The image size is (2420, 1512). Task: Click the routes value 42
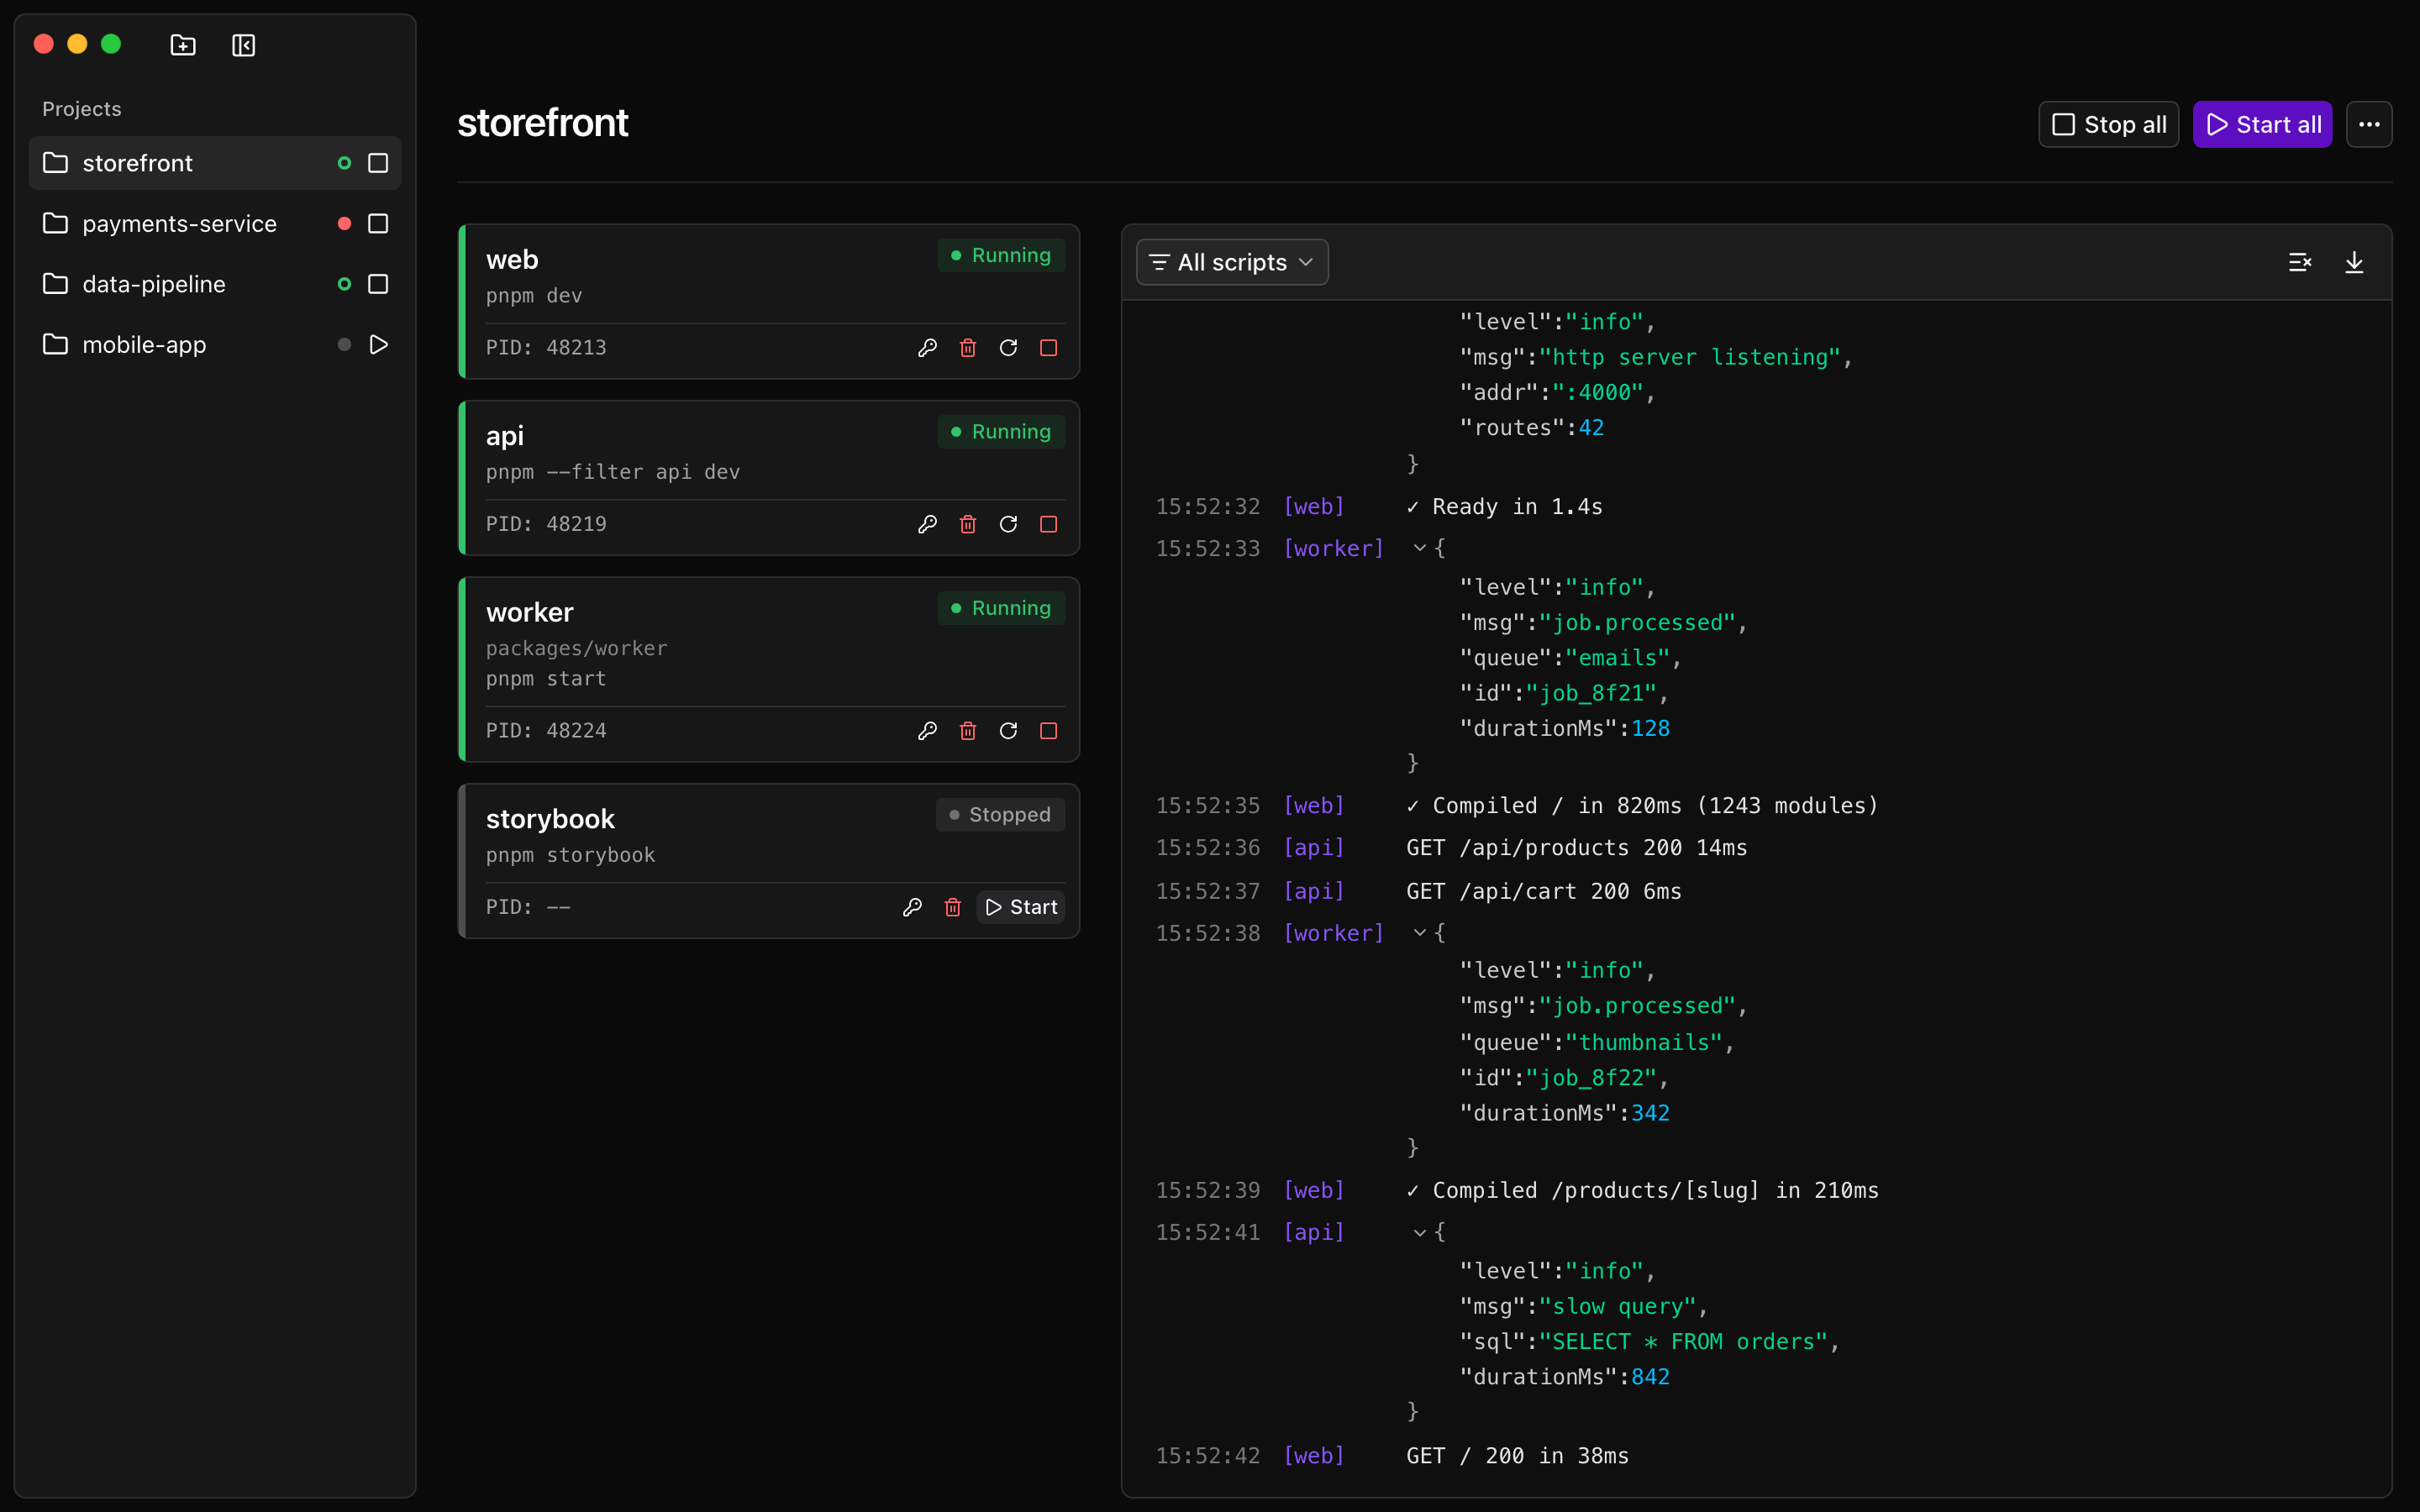click(x=1591, y=428)
